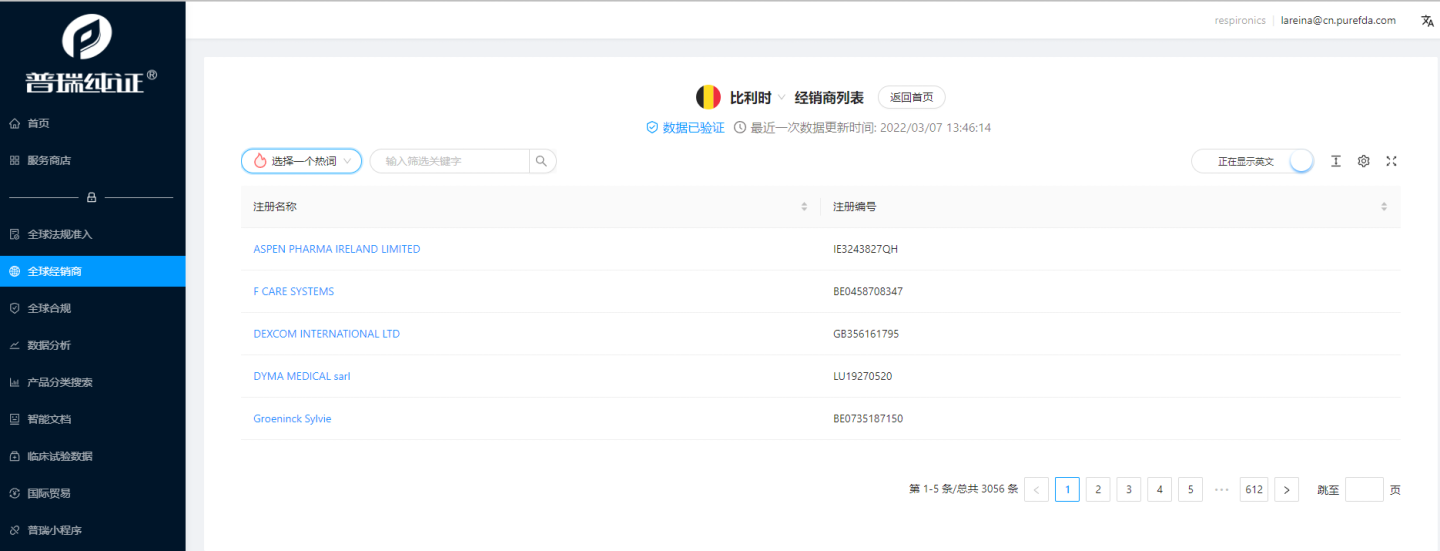Click registration number BE0458708347

pos(868,292)
